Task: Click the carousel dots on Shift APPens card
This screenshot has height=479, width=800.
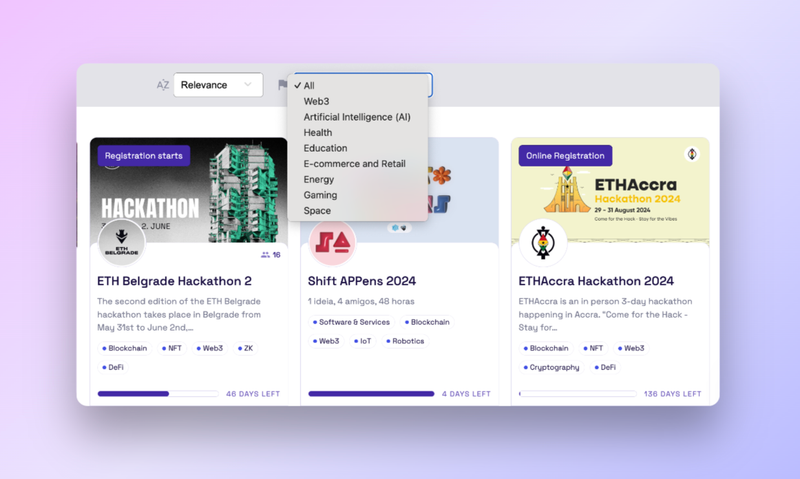Action: (x=400, y=228)
